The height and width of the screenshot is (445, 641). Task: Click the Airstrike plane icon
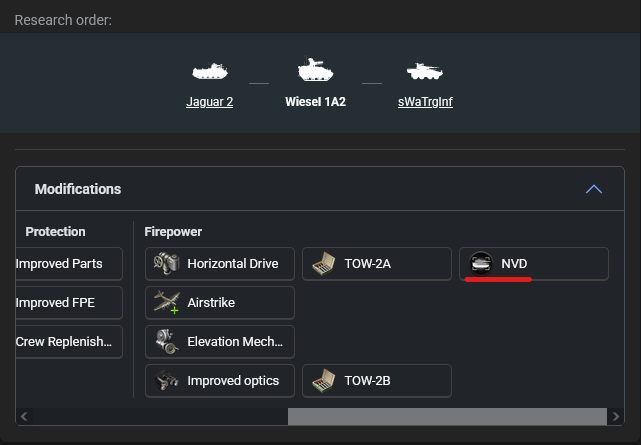(x=166, y=302)
